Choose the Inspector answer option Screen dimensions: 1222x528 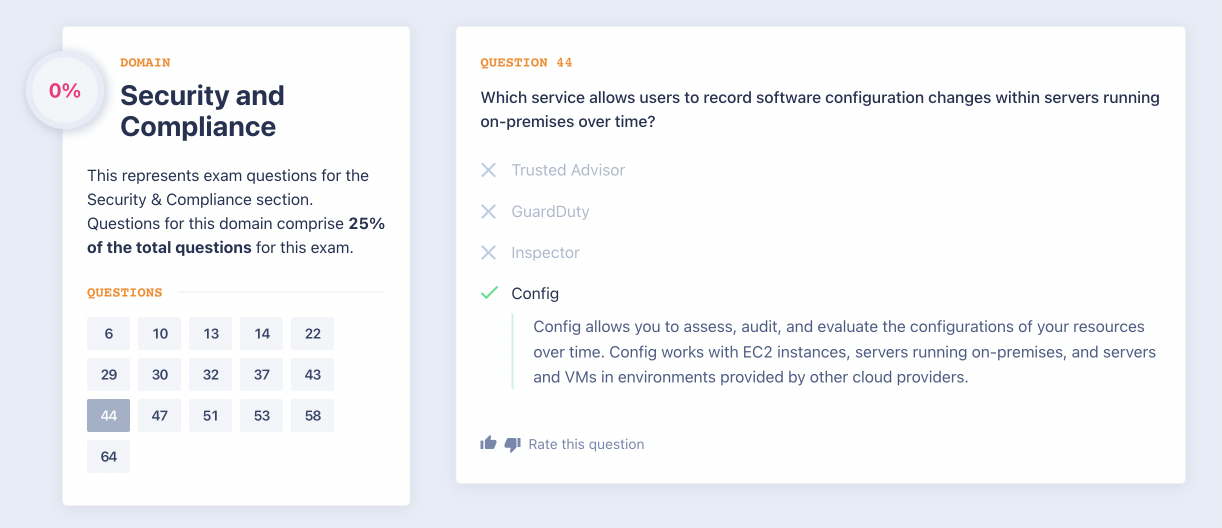[x=545, y=253]
